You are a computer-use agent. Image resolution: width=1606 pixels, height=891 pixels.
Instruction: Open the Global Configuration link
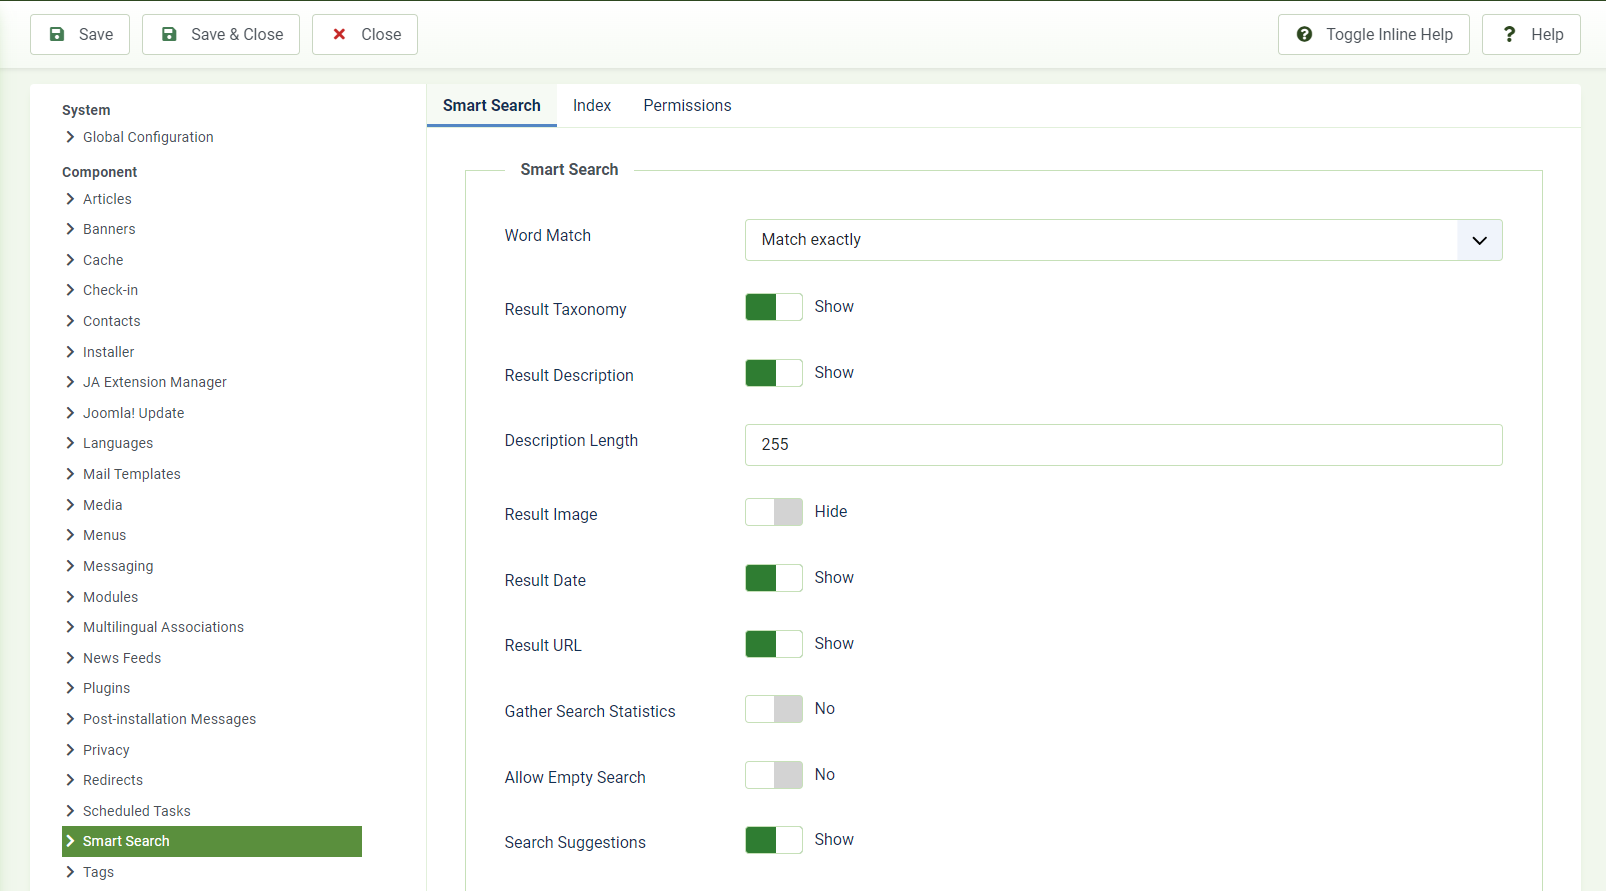coord(148,137)
